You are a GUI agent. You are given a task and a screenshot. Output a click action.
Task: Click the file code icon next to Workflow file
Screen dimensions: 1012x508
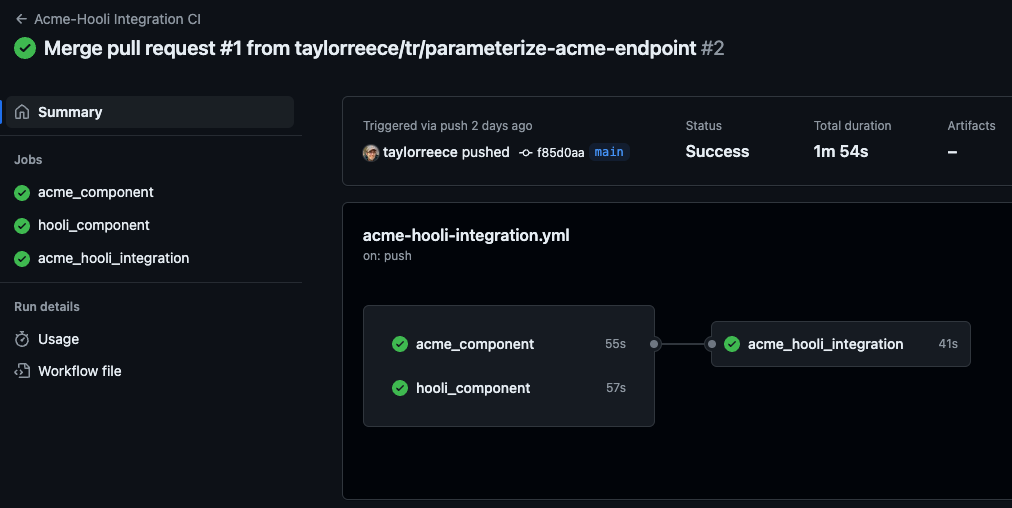[x=22, y=371]
